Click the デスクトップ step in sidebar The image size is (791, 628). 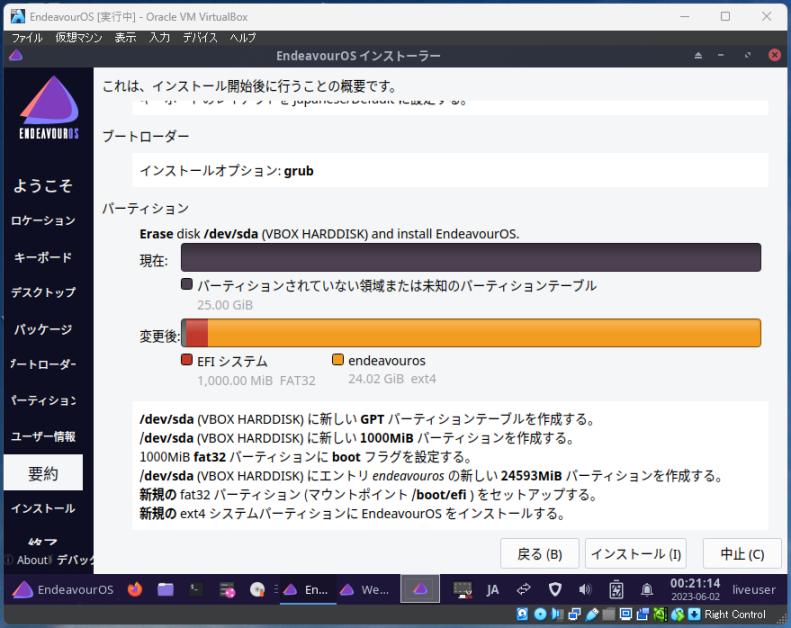43,293
